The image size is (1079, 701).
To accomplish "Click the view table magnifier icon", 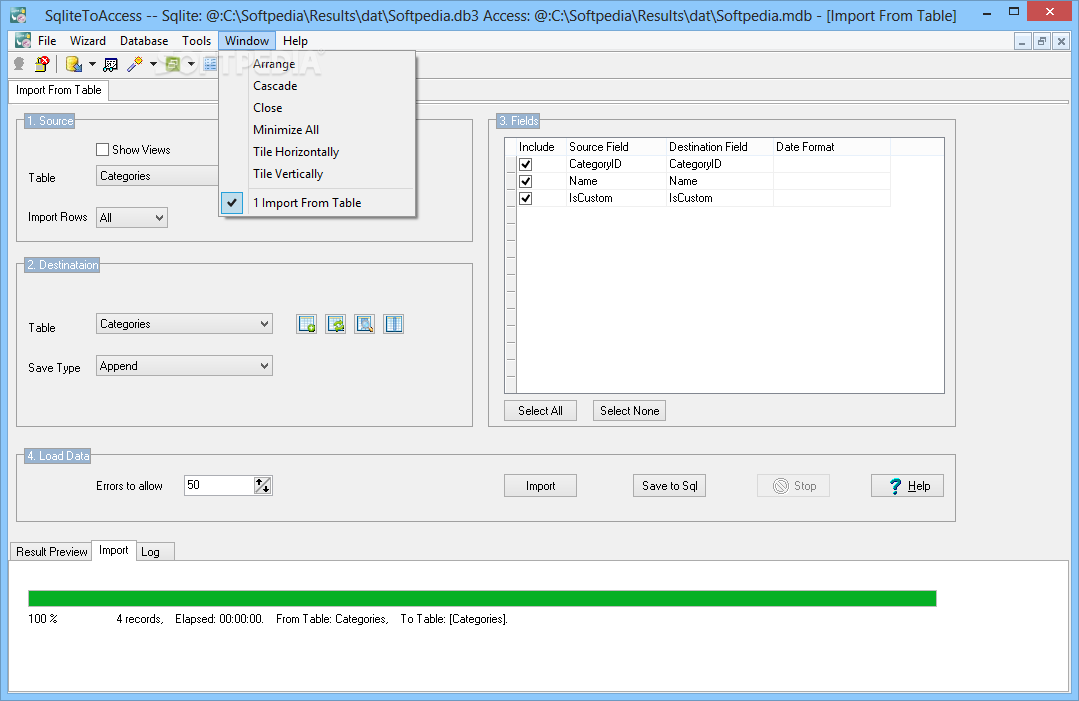I will pyautogui.click(x=365, y=324).
